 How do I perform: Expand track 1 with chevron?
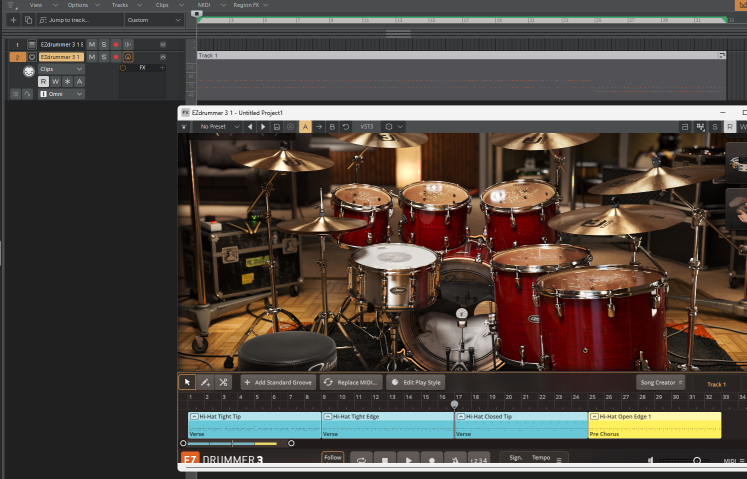(163, 44)
